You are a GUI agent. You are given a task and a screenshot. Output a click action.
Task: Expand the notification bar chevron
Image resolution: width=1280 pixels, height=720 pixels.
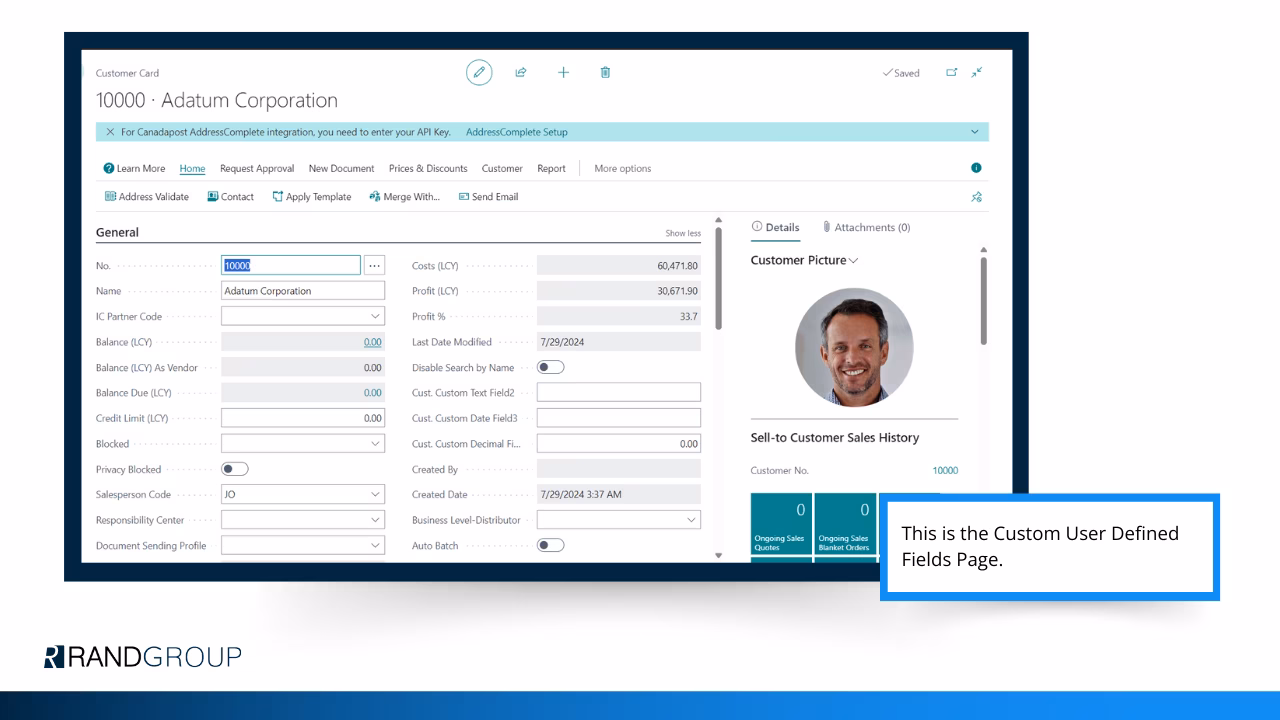[x=975, y=132]
